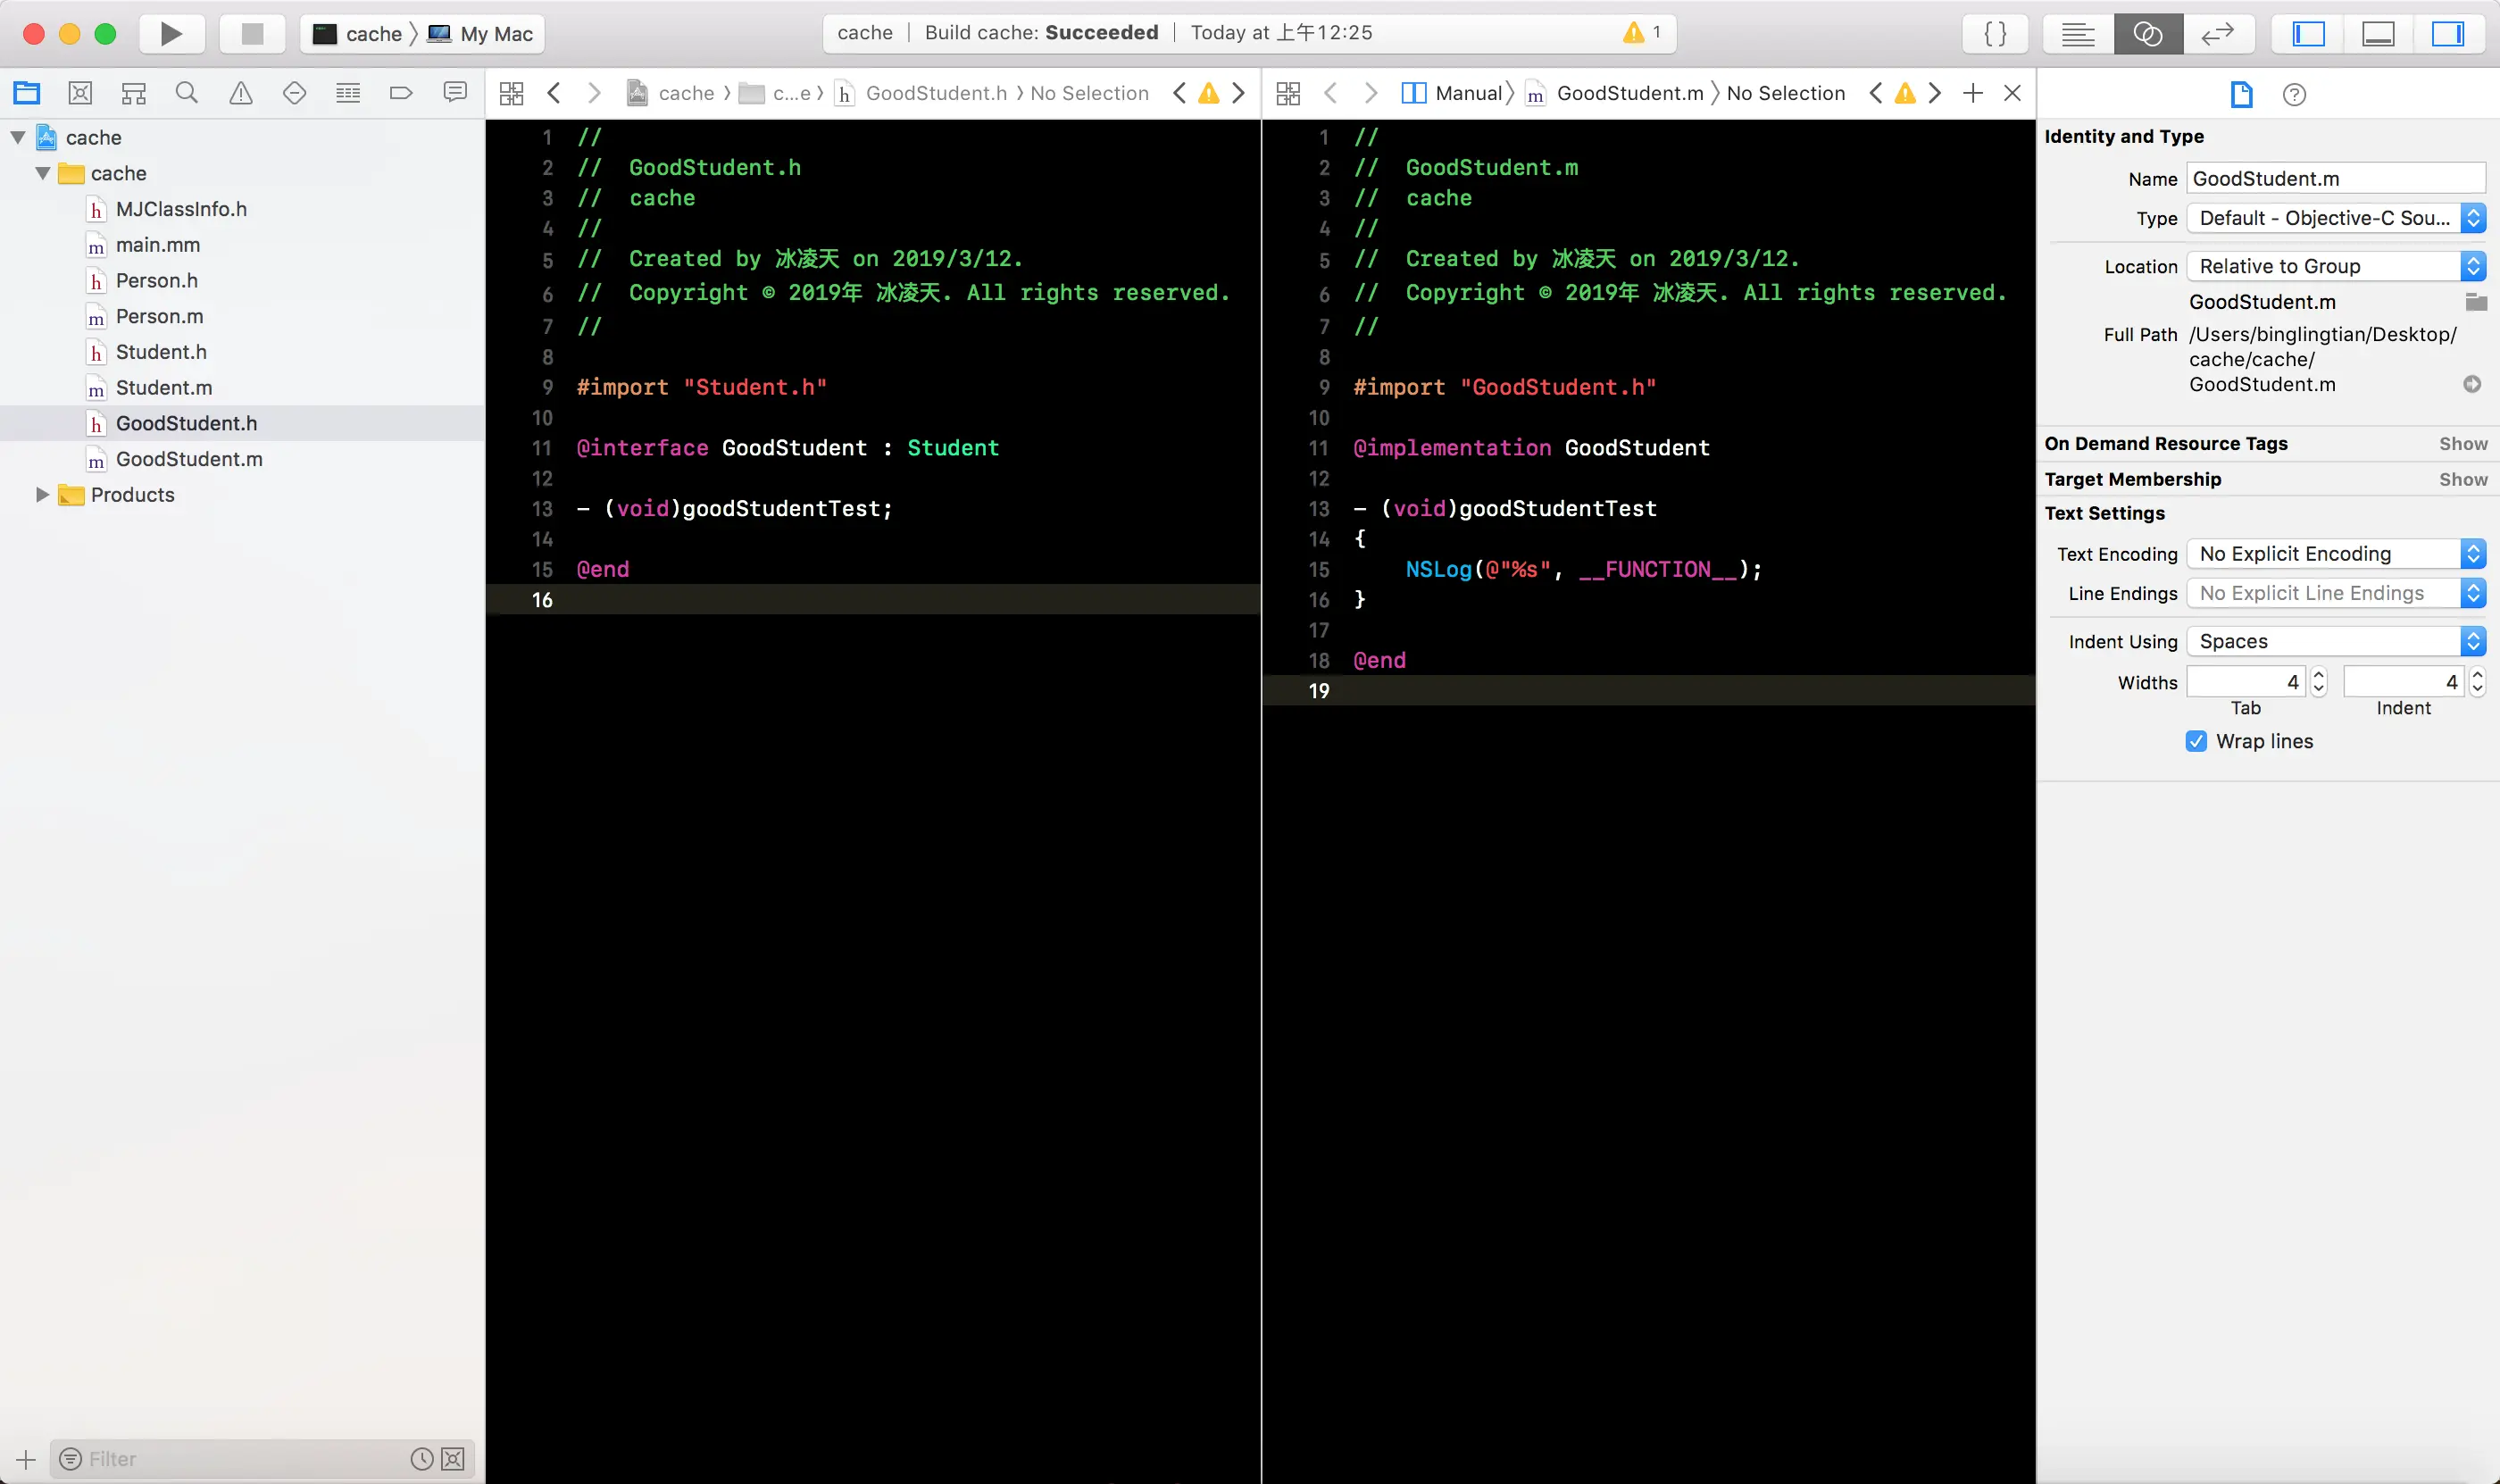Toggle the Navigator panel visibility
Viewport: 2500px width, 1484px height.
[x=2308, y=34]
